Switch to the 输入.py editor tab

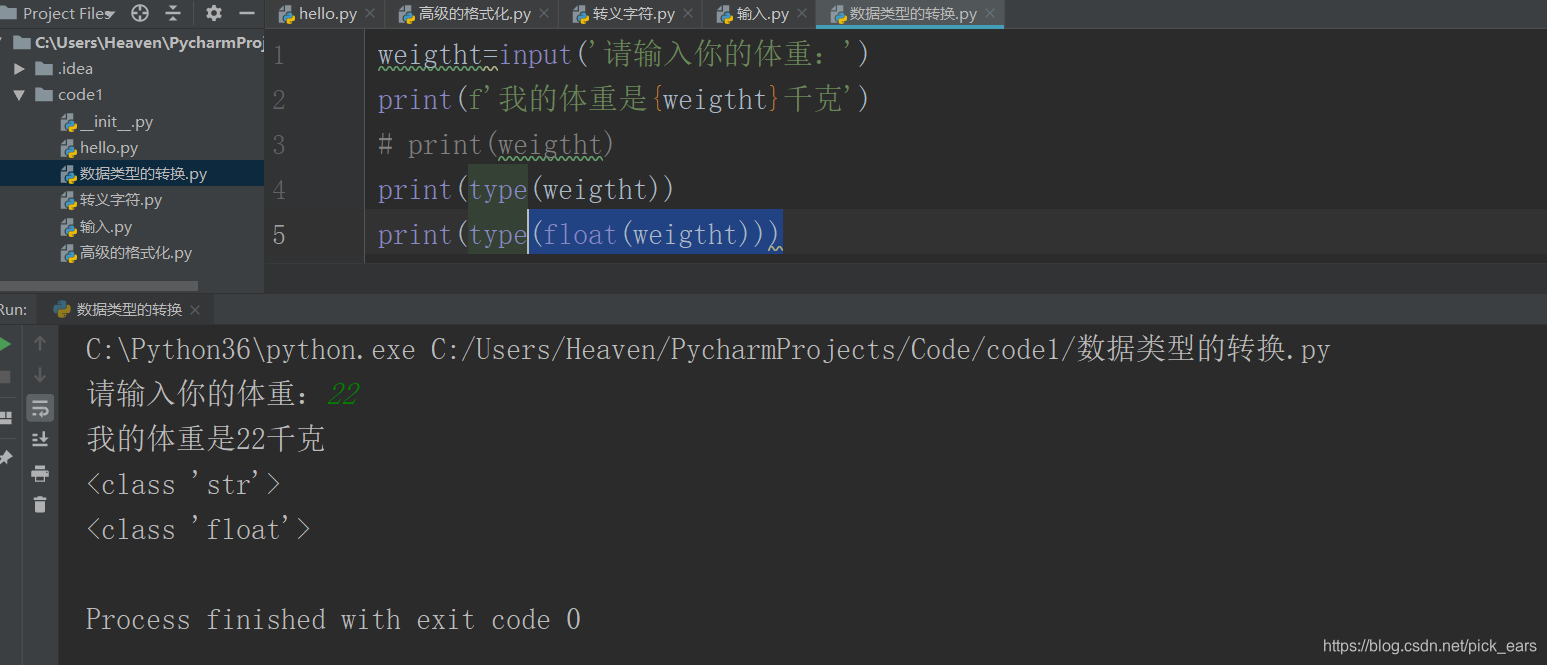tap(762, 14)
